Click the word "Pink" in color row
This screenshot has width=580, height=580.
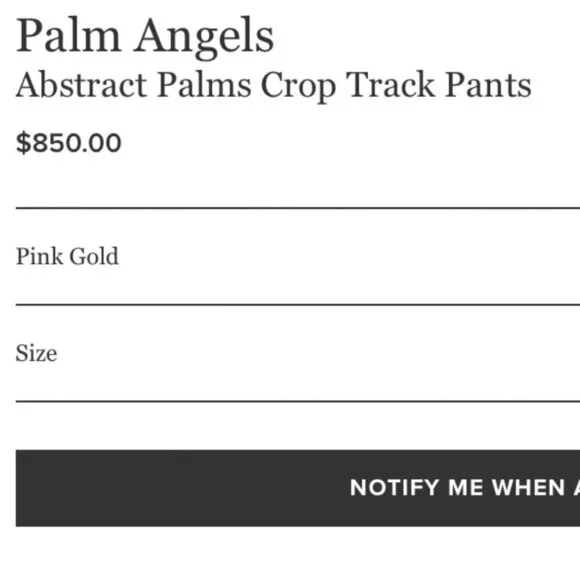[39, 256]
